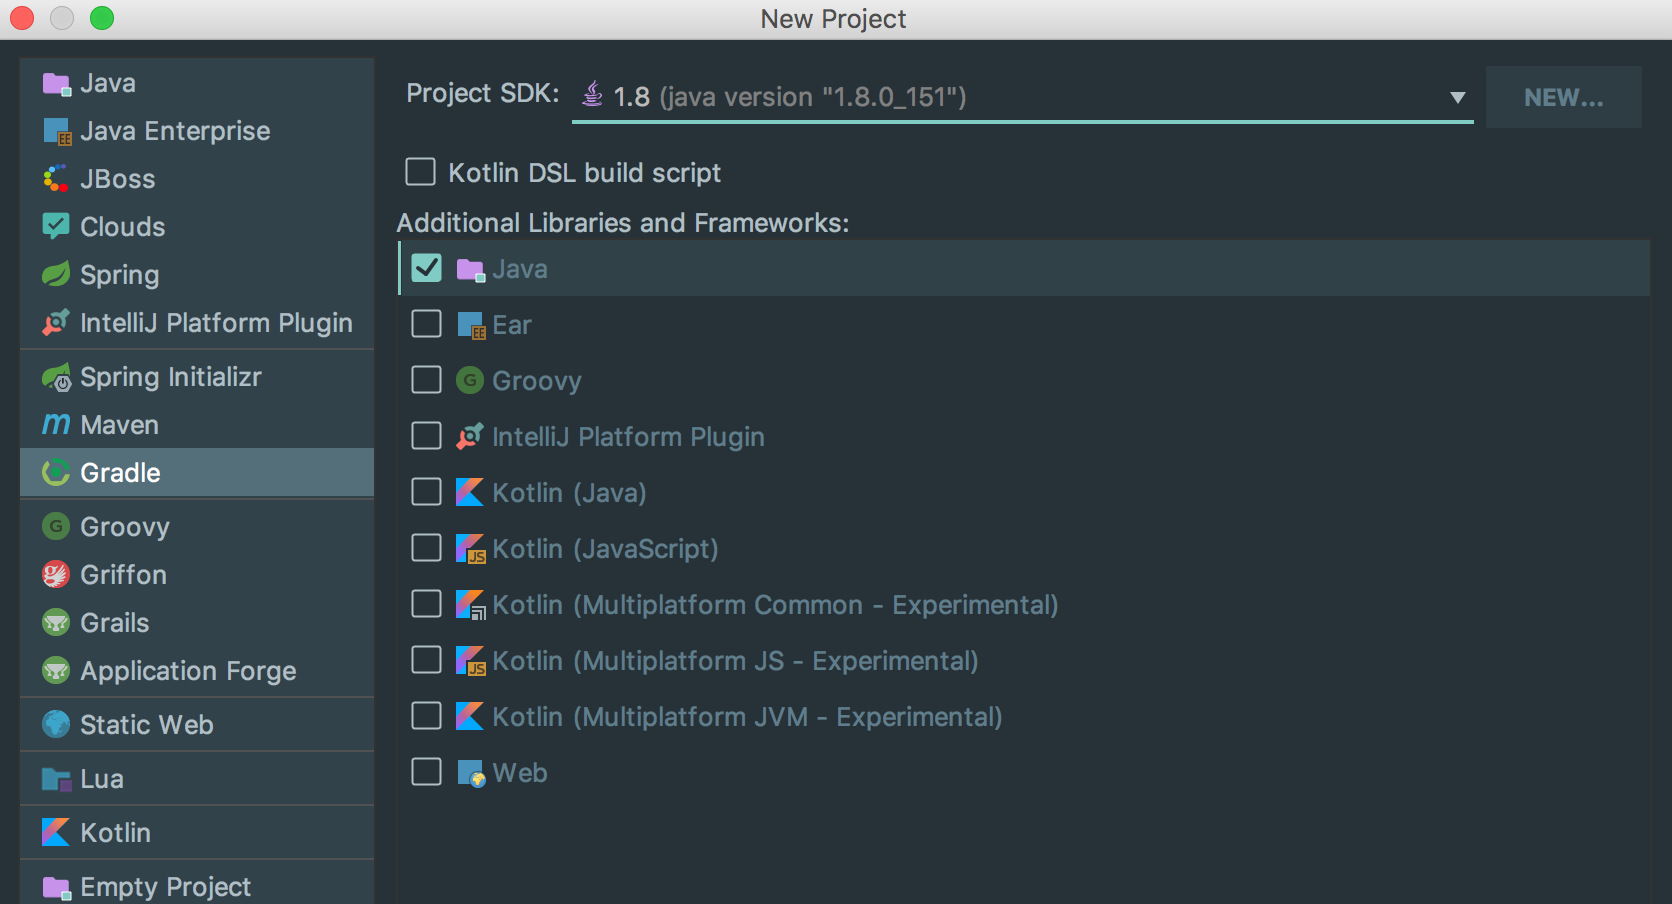Click the Empty Project folder icon

tap(56, 887)
